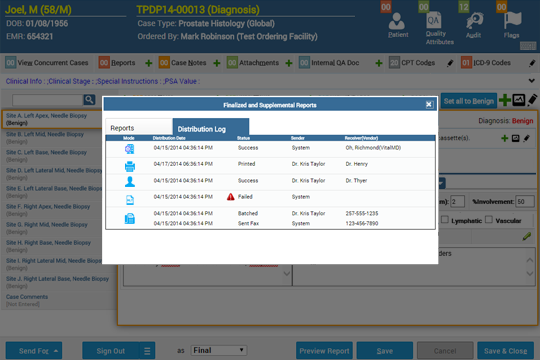Click Save & Close button
The width and height of the screenshot is (540, 360).
505,351
